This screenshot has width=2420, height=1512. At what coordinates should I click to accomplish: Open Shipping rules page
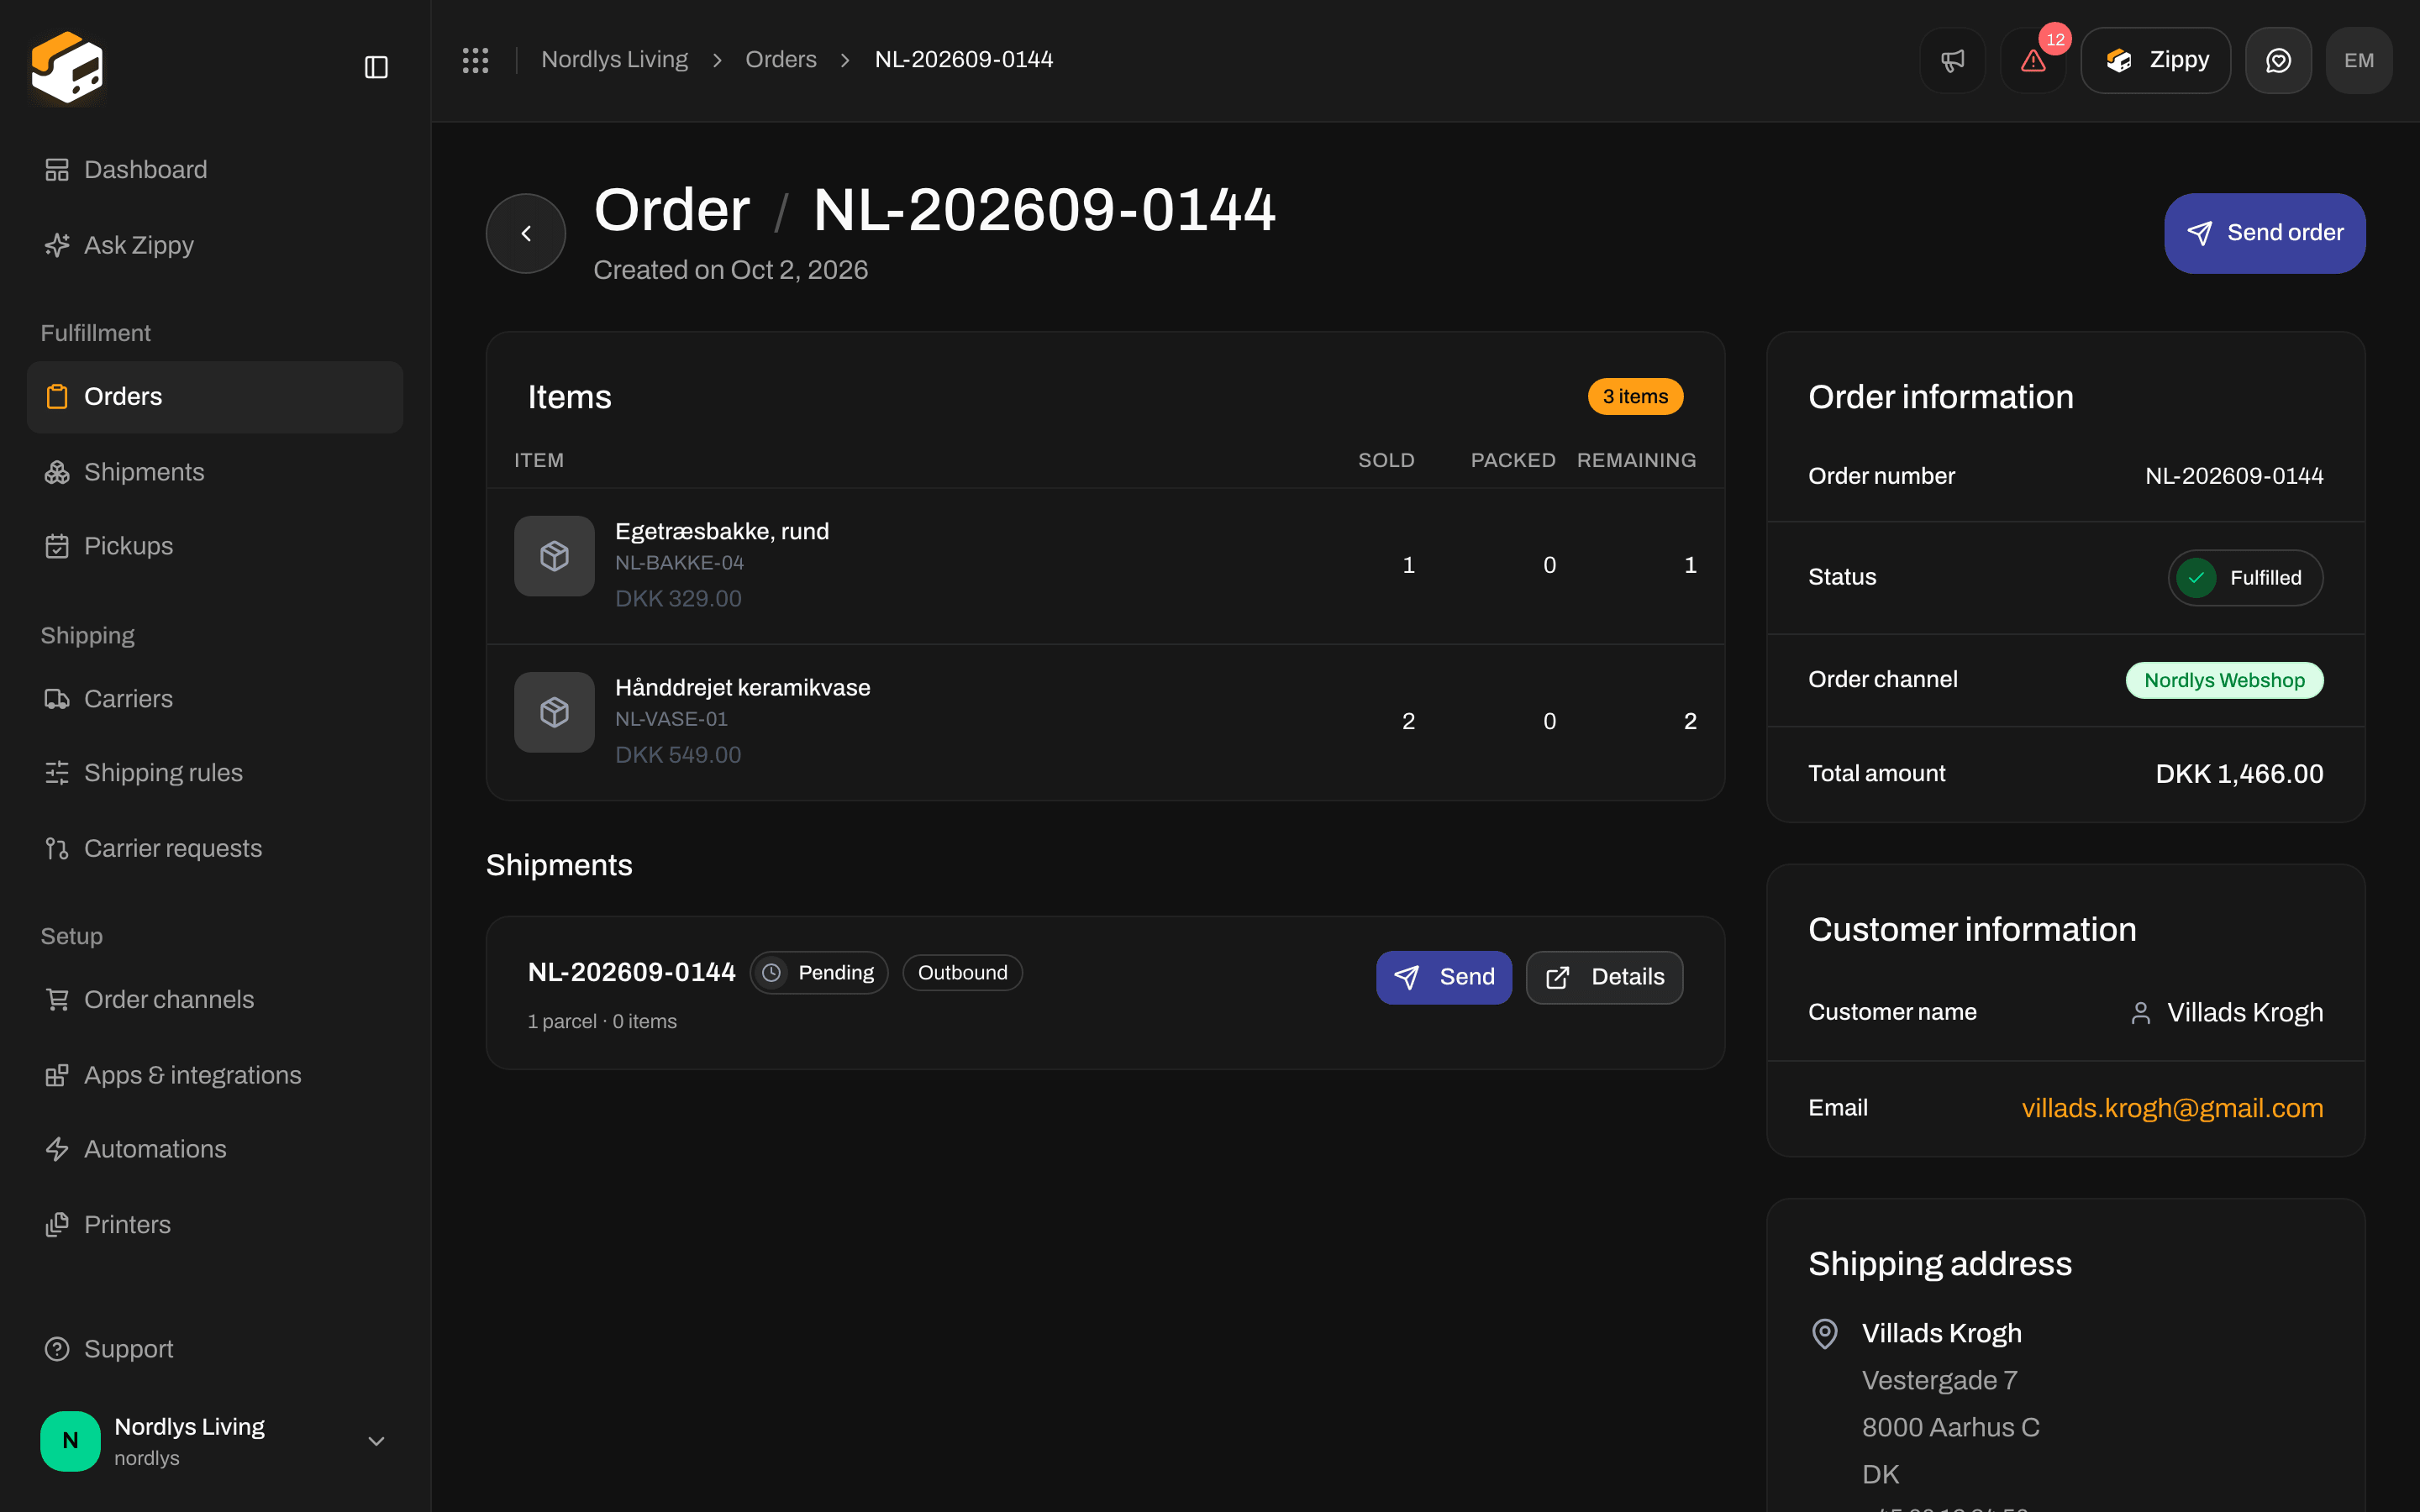(x=215, y=773)
